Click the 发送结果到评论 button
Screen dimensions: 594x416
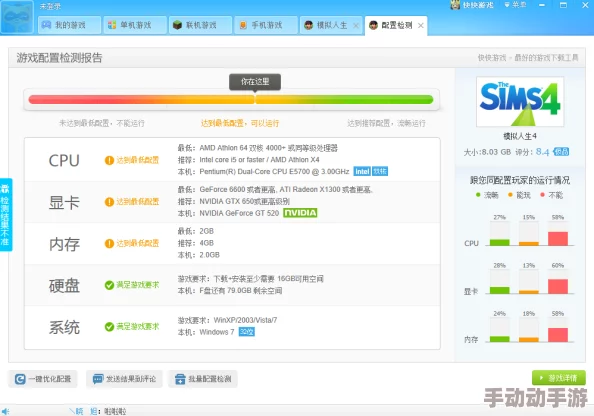[124, 379]
